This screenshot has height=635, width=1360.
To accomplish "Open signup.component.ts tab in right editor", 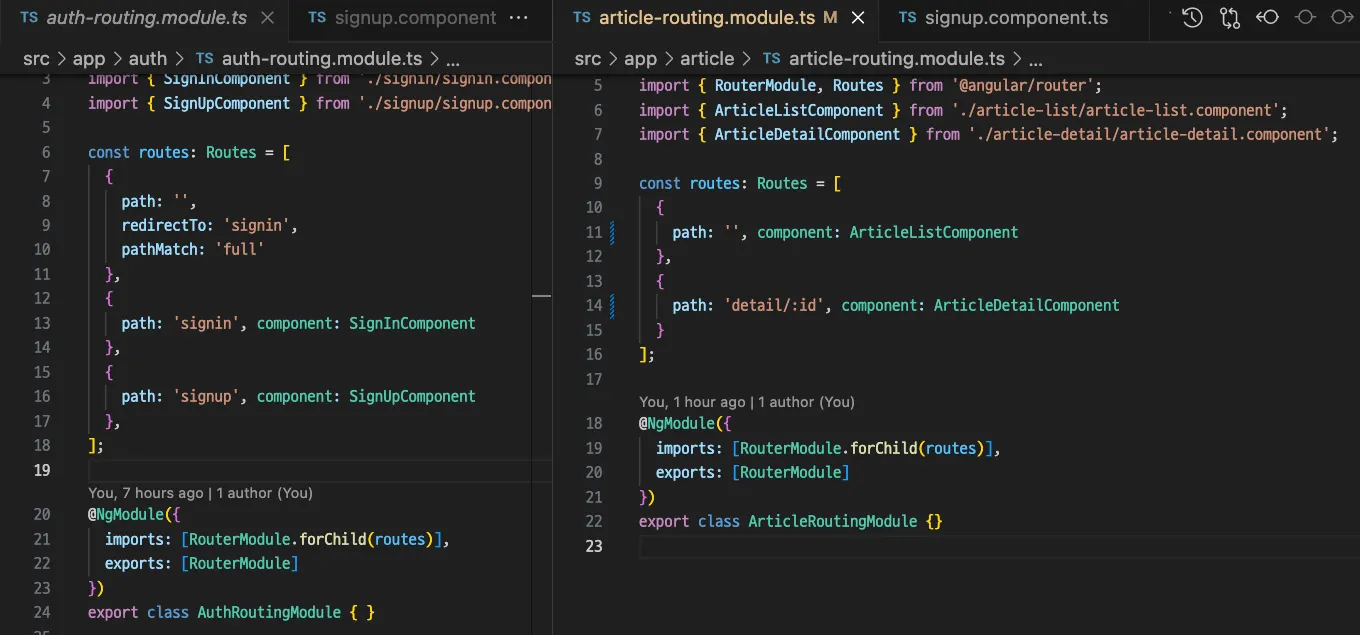I will click(1015, 18).
